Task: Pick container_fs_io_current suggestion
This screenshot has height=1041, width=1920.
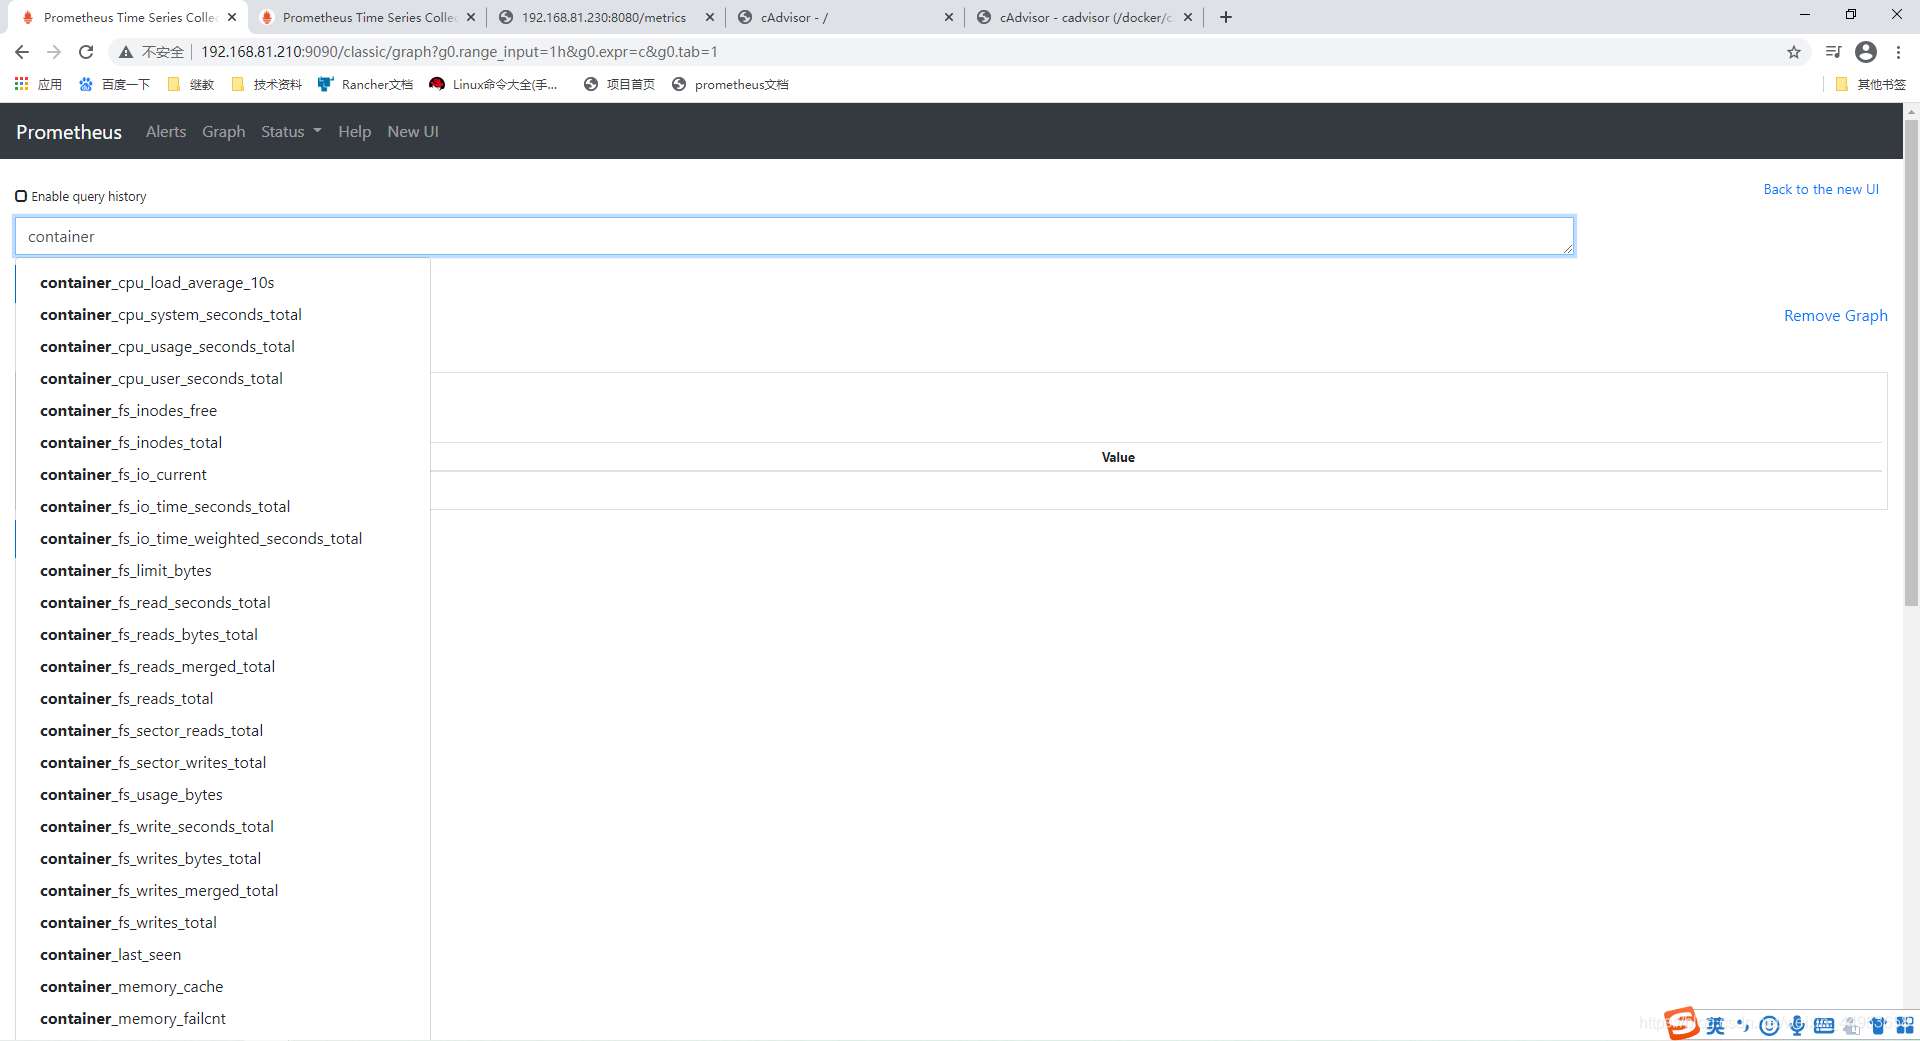Action: (223, 474)
